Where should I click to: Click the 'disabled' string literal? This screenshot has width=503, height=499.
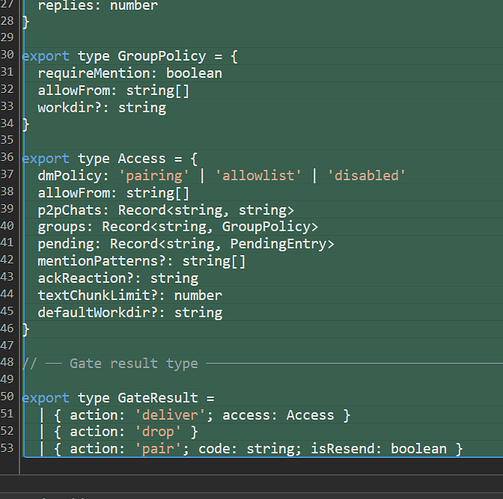point(366,176)
